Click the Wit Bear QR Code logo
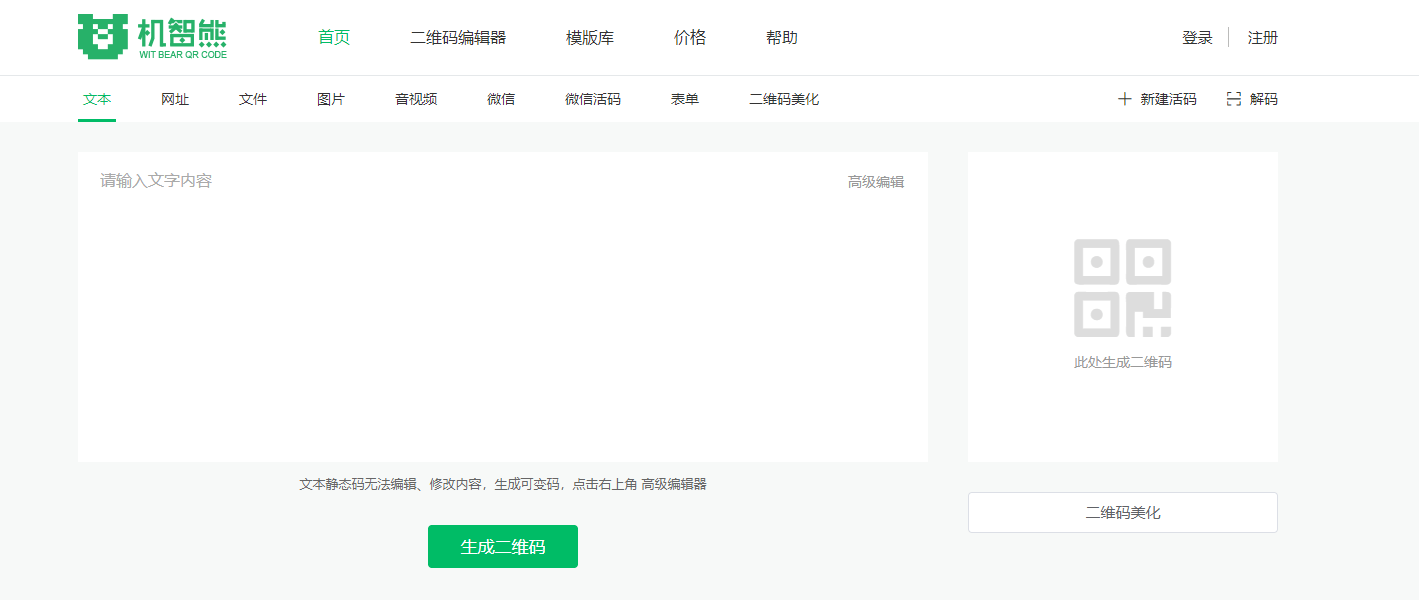This screenshot has width=1419, height=600. 150,35
